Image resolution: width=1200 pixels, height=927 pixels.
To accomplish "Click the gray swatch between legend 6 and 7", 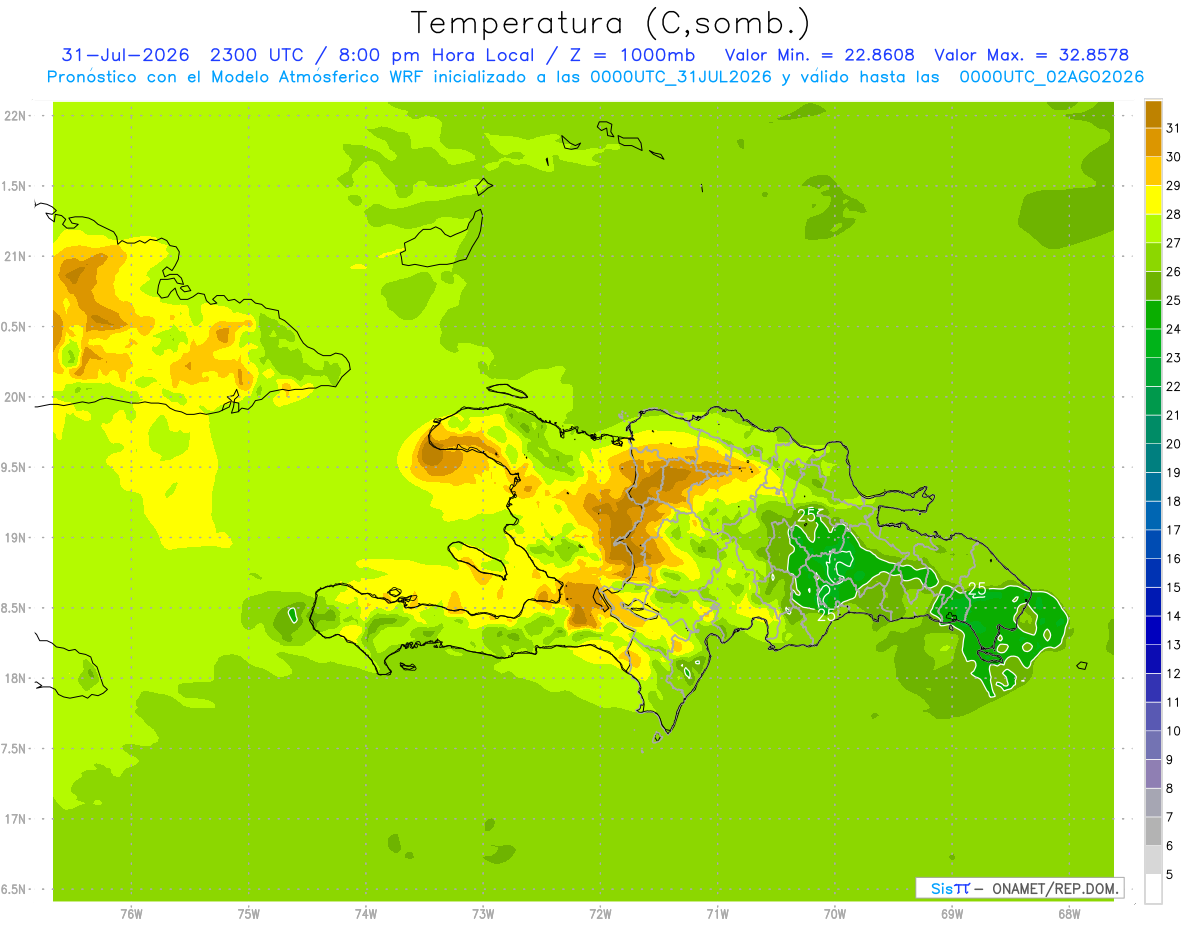I will pos(1153,831).
